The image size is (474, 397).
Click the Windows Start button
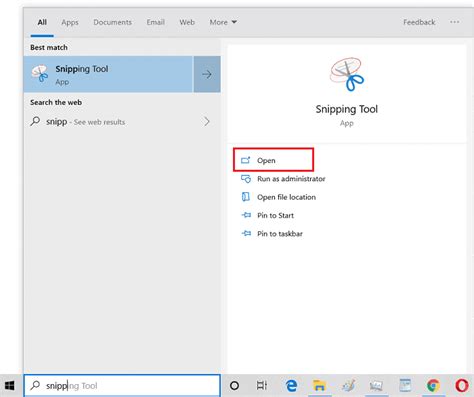(x=10, y=386)
